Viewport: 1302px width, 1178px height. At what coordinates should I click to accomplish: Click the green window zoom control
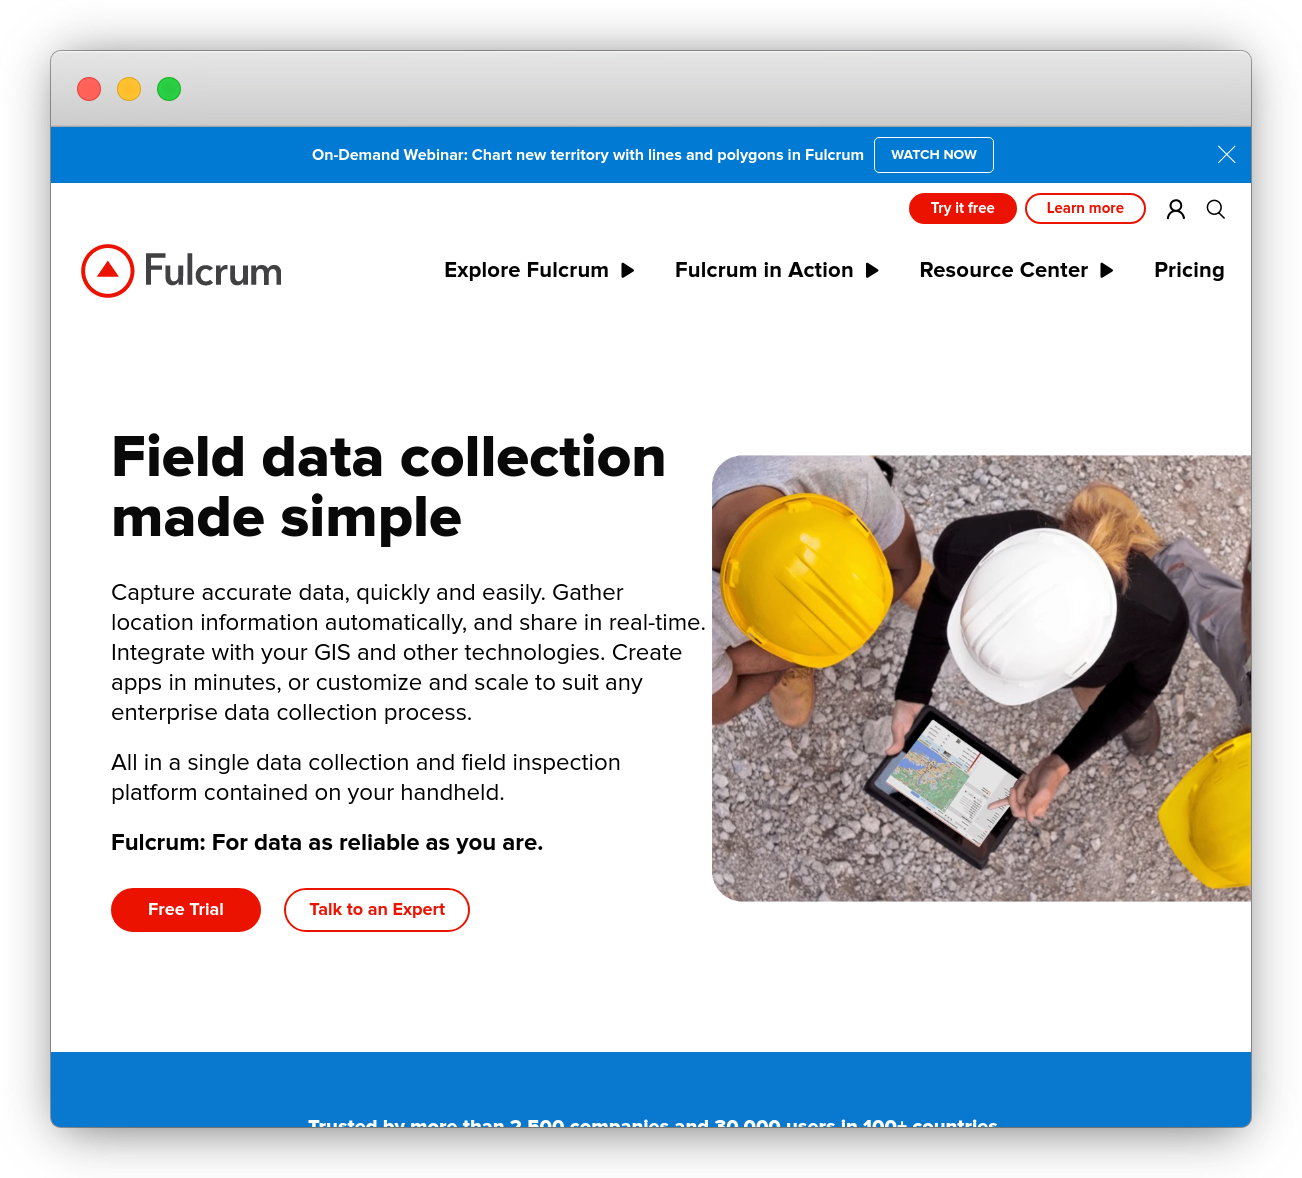tap(169, 89)
